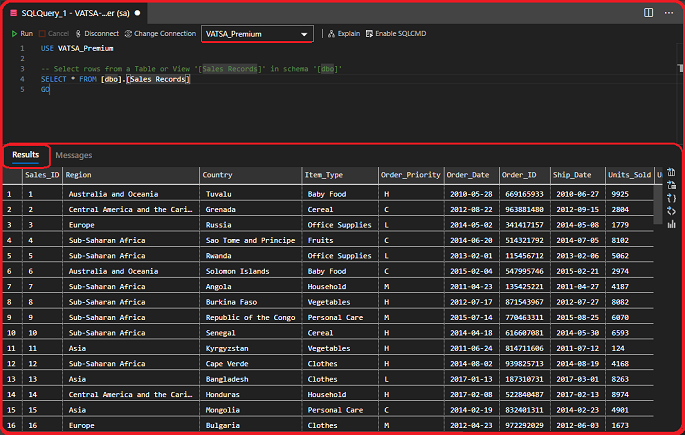The image size is (685, 435).
Task: Select the Sales_ID column header
Action: pos(42,175)
